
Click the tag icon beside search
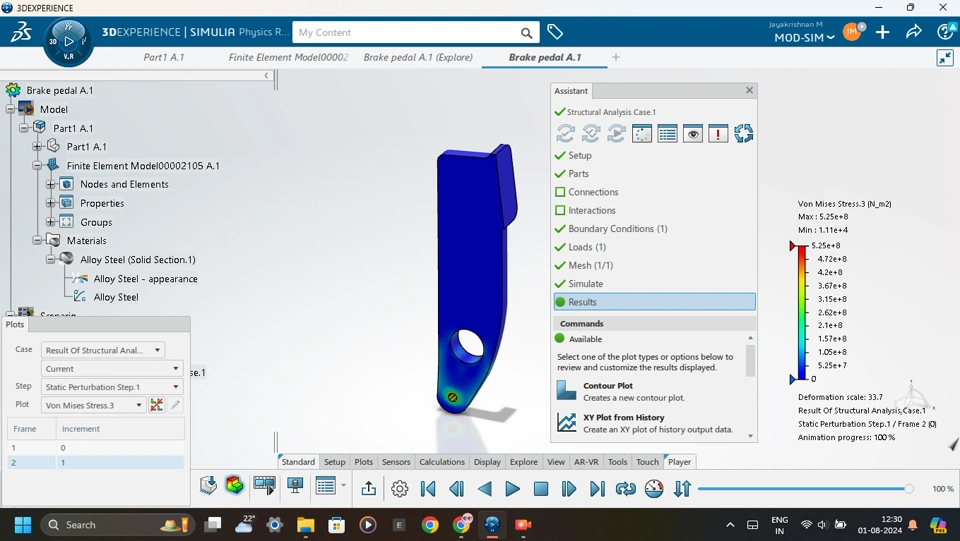555,32
